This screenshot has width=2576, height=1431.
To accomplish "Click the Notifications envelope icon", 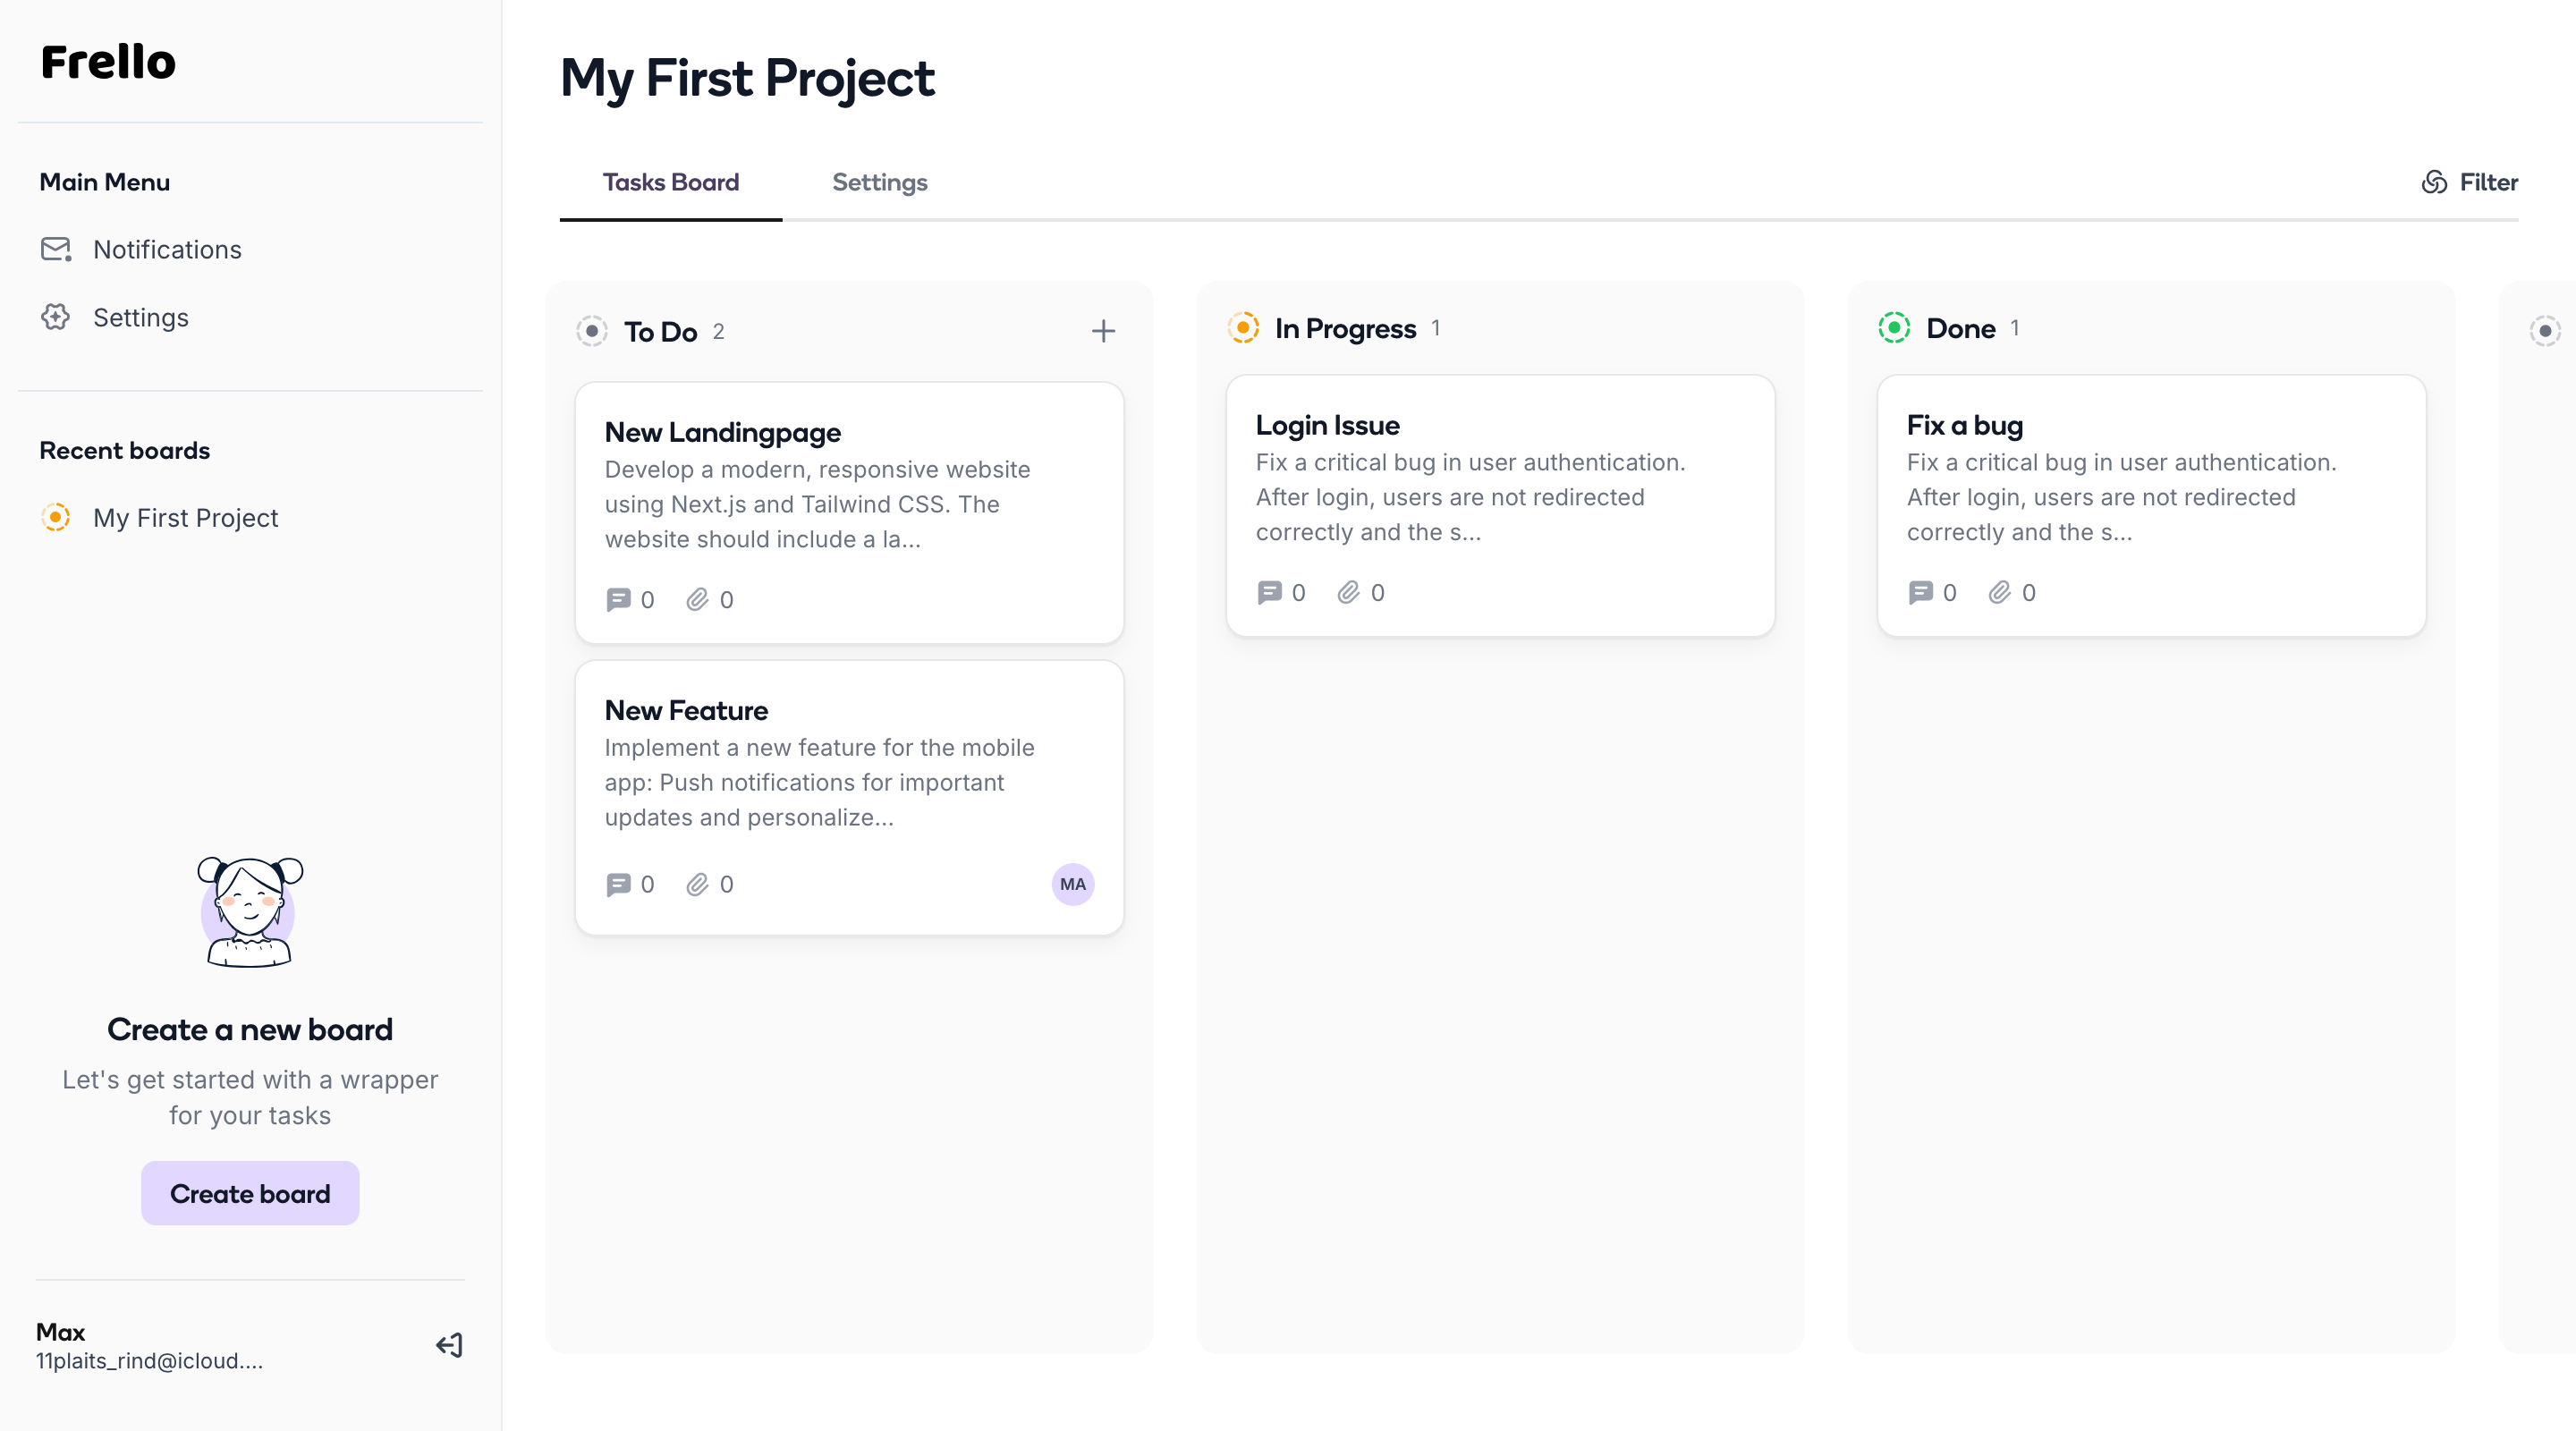I will point(56,249).
